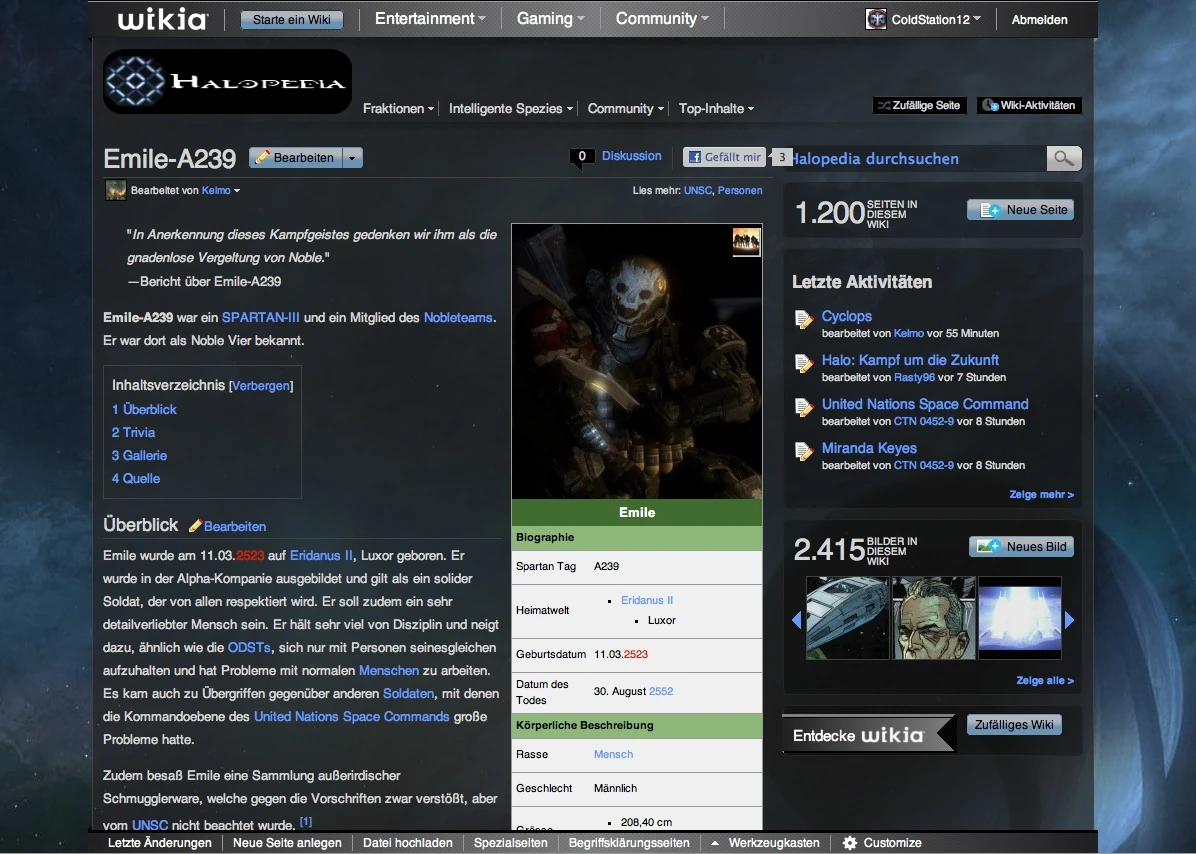Click Datei hochladen in bottom toolbar
1196x854 pixels.
click(x=407, y=843)
